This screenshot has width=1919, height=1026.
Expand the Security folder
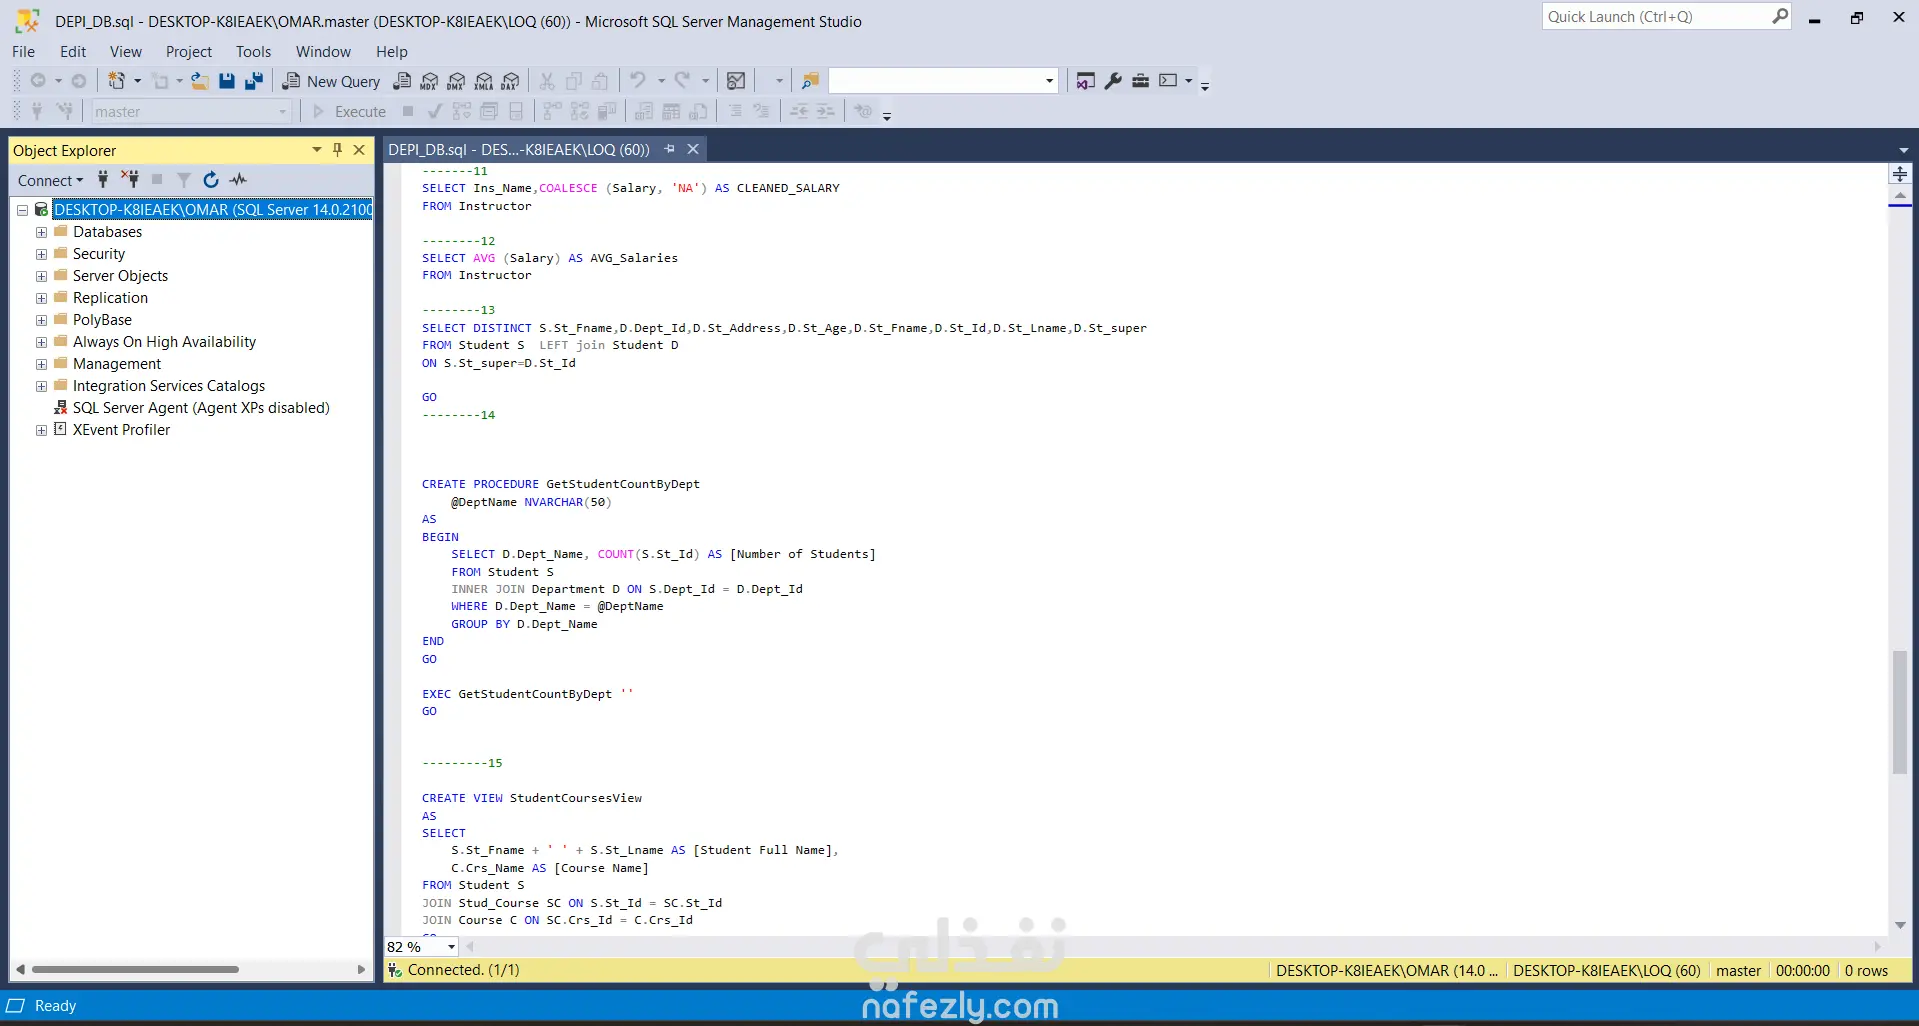41,254
